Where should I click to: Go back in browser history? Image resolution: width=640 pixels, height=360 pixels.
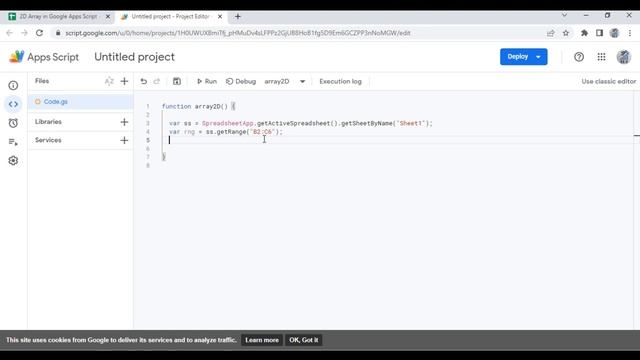pos(9,33)
